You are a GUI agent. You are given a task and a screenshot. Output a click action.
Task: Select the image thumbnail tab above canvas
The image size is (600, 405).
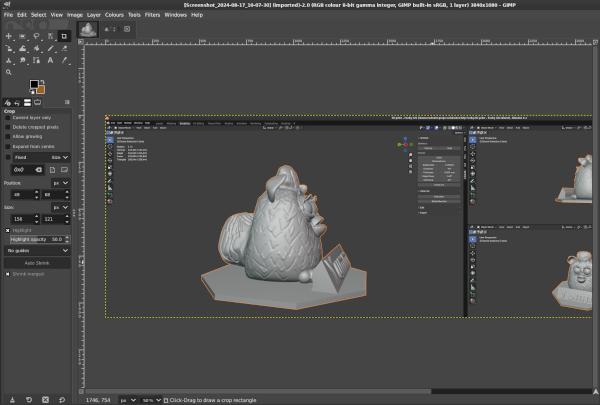tap(88, 29)
